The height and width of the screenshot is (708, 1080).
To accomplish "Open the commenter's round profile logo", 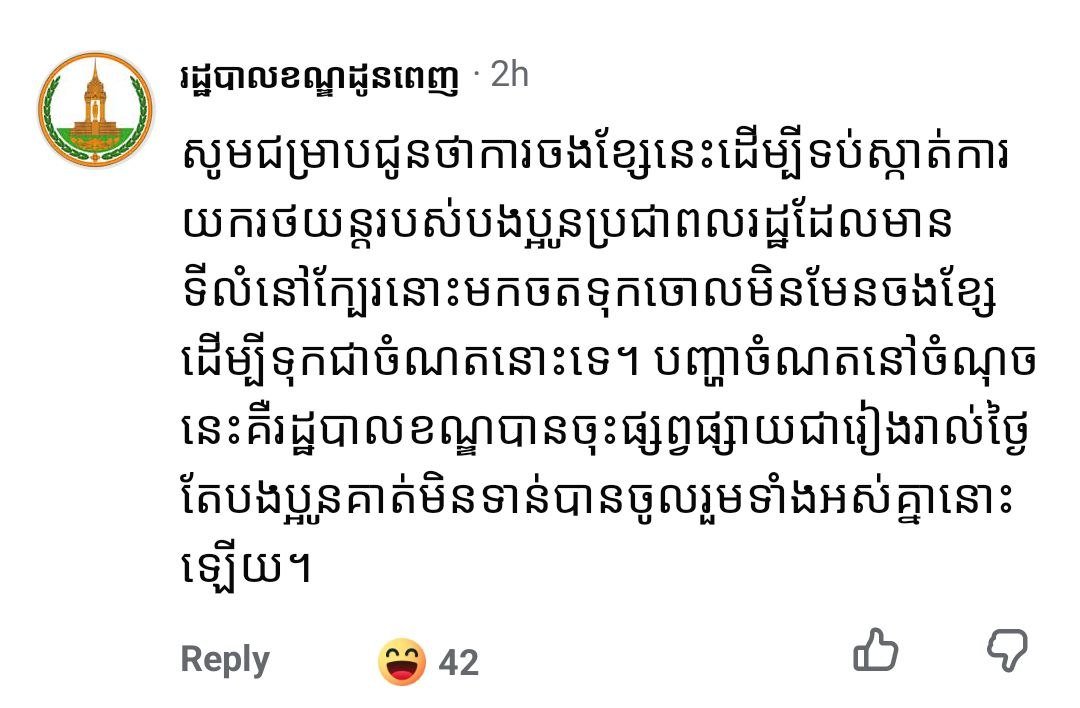I will 96,110.
